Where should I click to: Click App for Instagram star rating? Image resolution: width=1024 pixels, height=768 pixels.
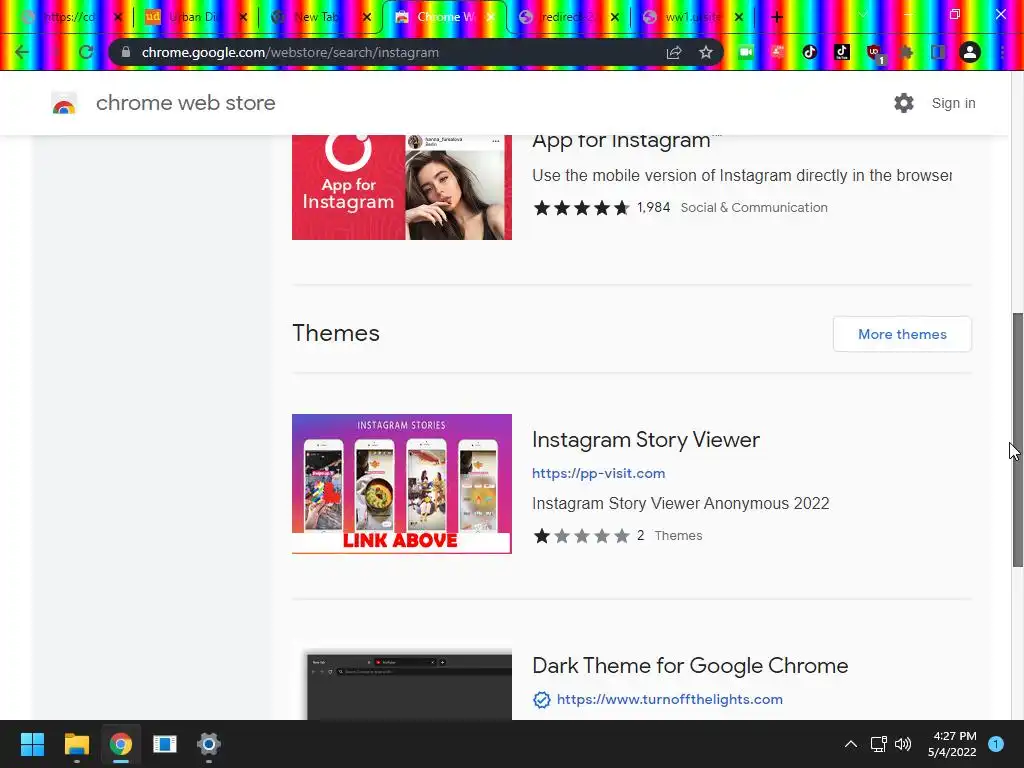(581, 208)
